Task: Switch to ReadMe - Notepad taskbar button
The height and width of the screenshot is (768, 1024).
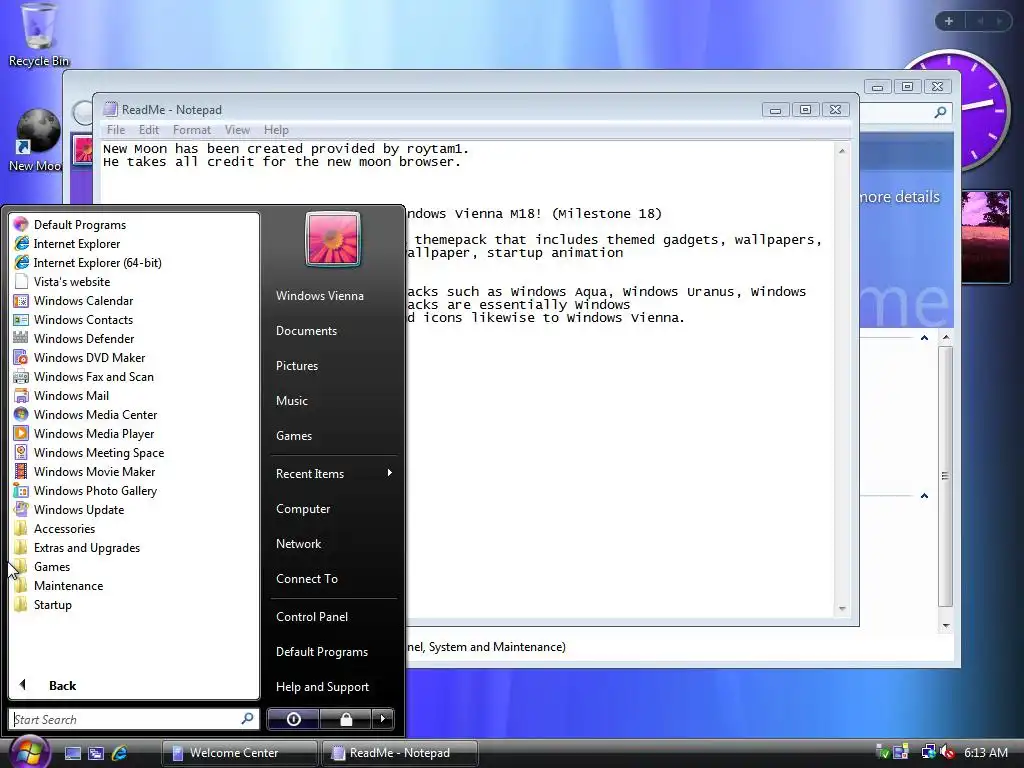Action: click(400, 753)
